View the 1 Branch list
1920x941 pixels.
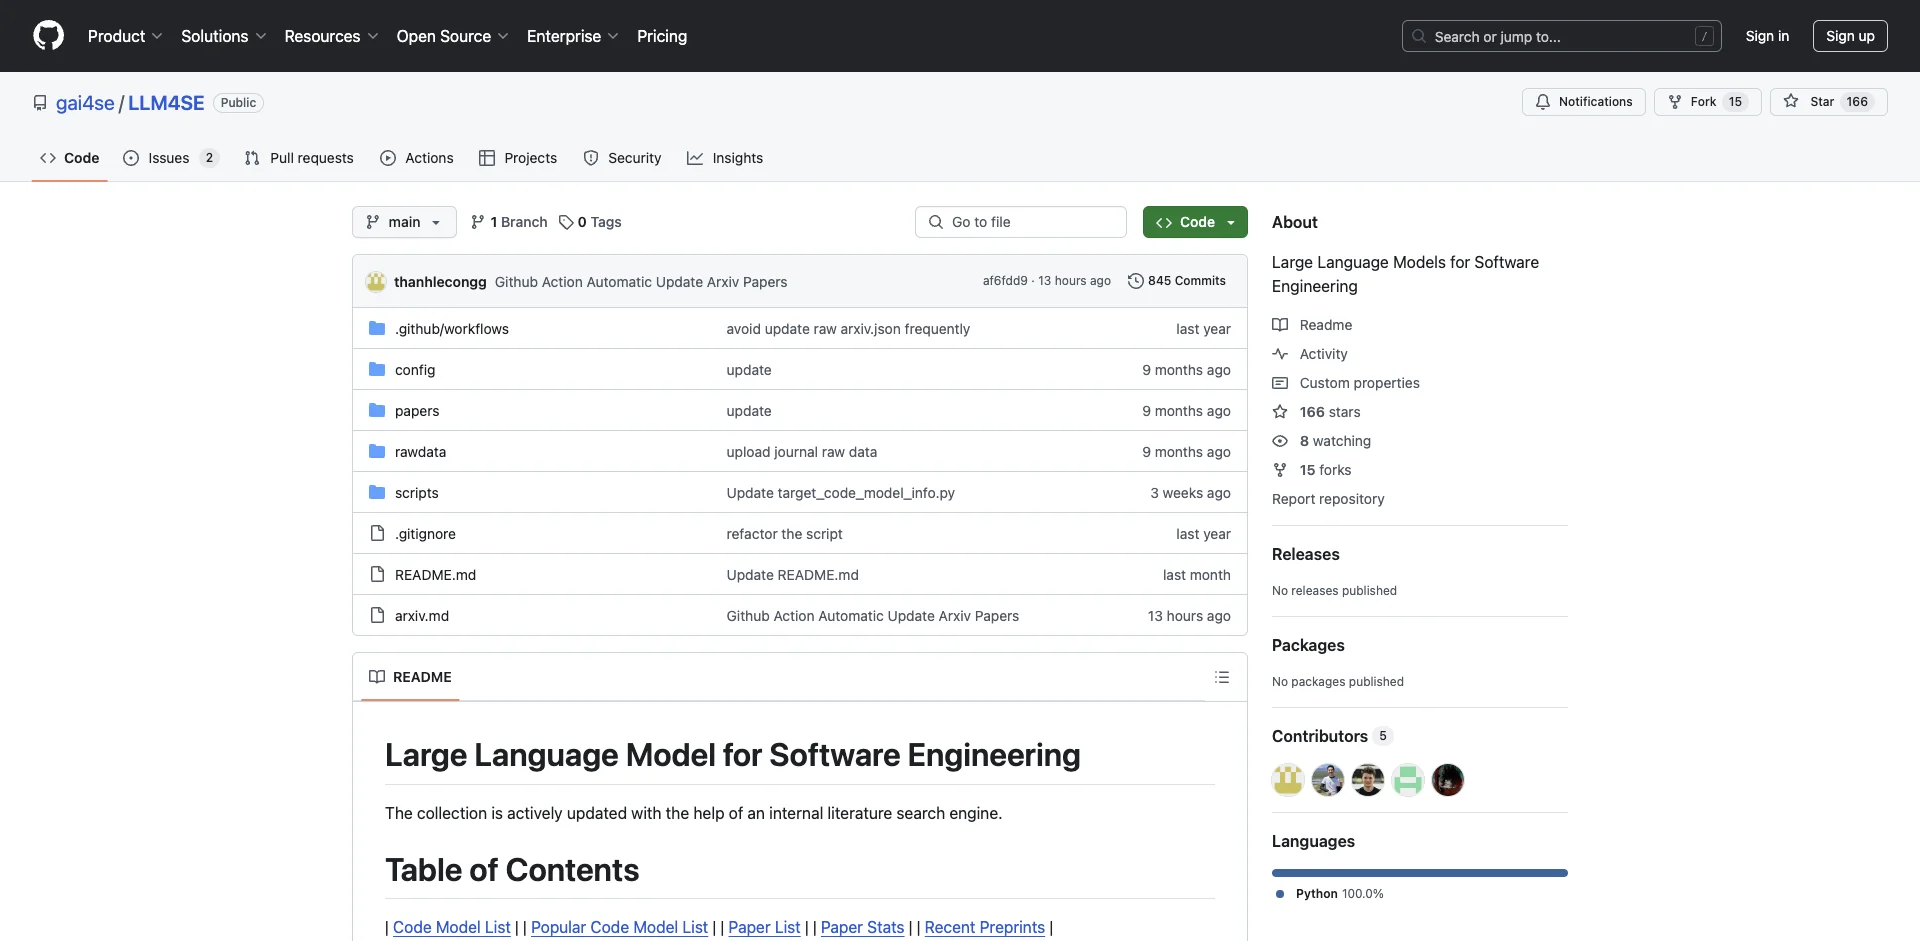pos(509,222)
